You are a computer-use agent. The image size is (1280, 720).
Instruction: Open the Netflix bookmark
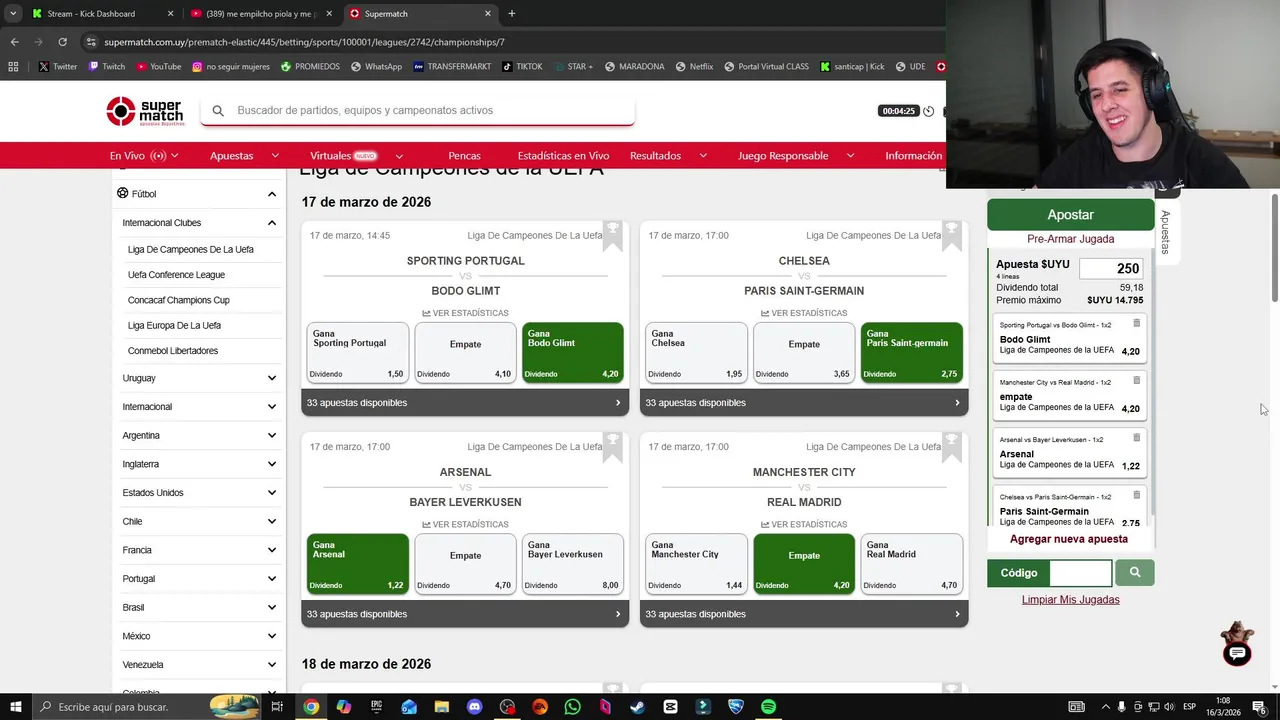click(694, 67)
